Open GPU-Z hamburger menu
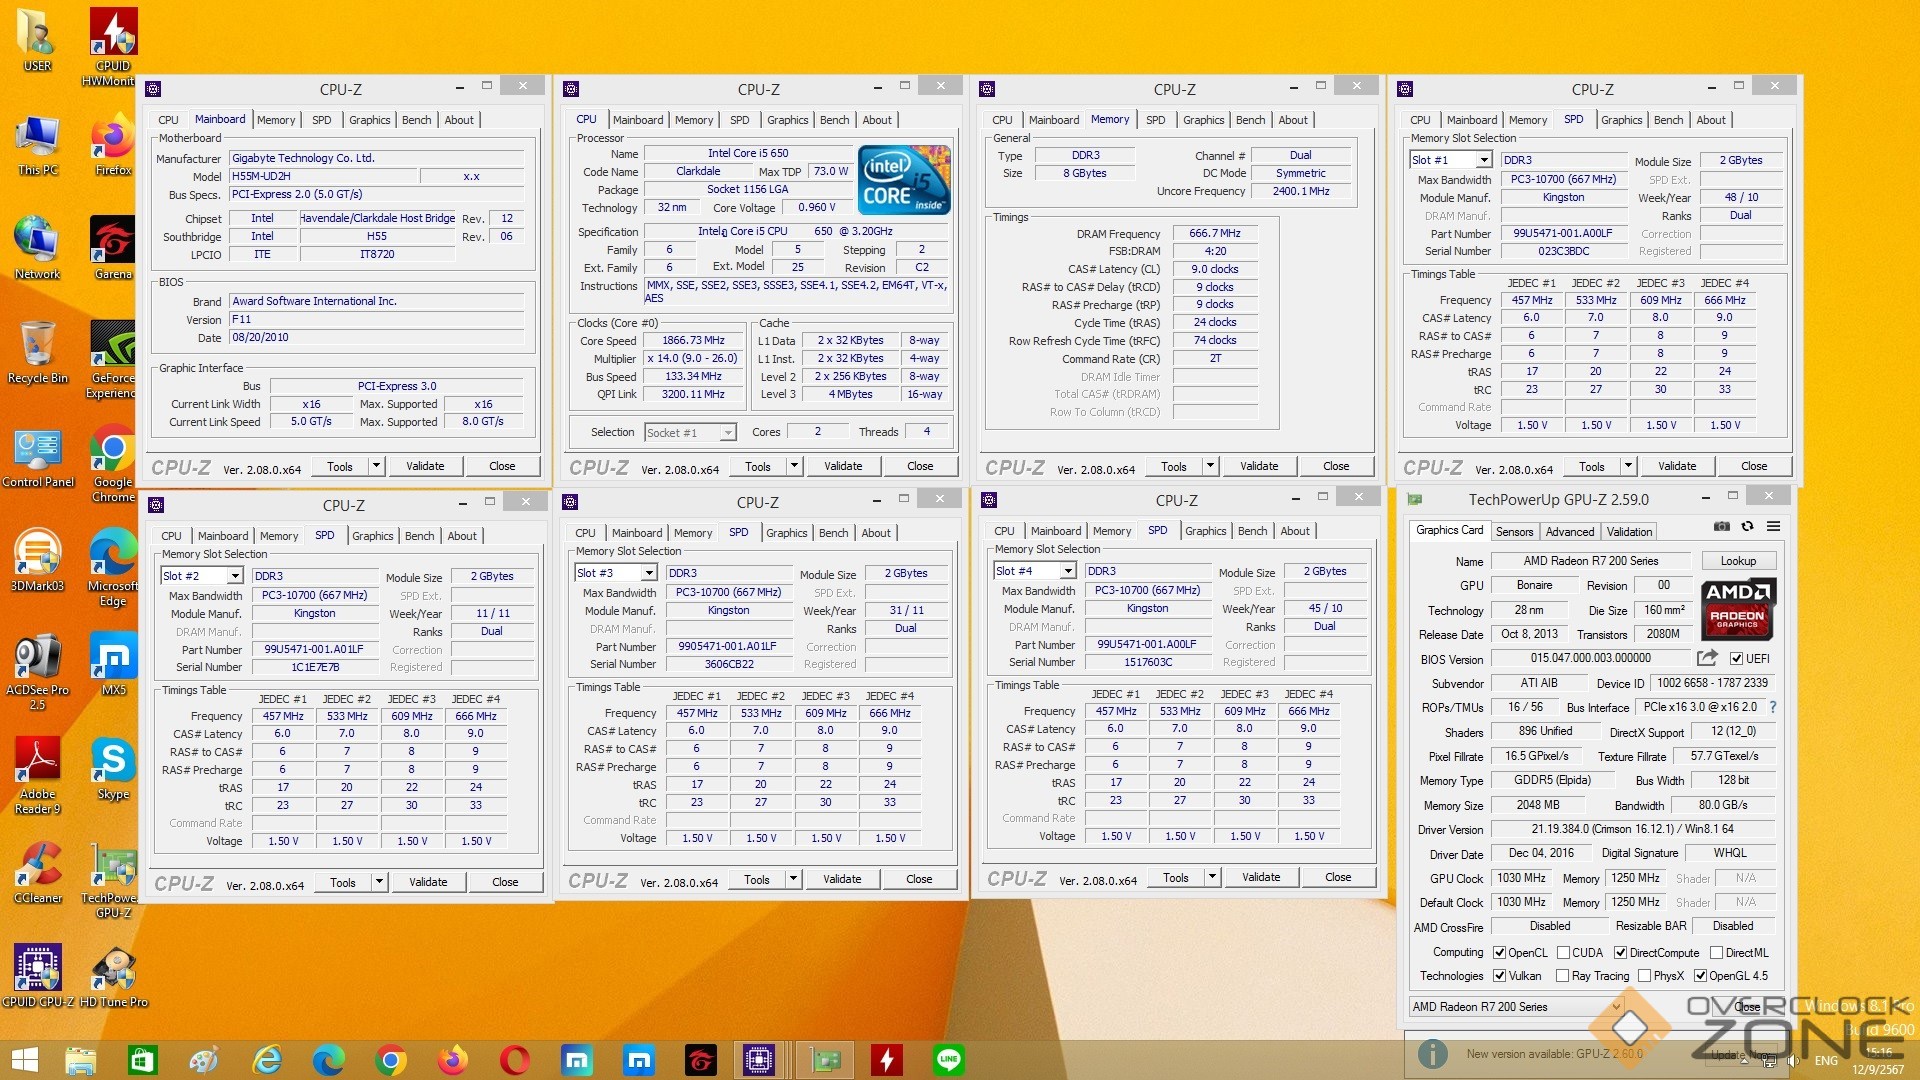Image resolution: width=1920 pixels, height=1080 pixels. point(1773,526)
